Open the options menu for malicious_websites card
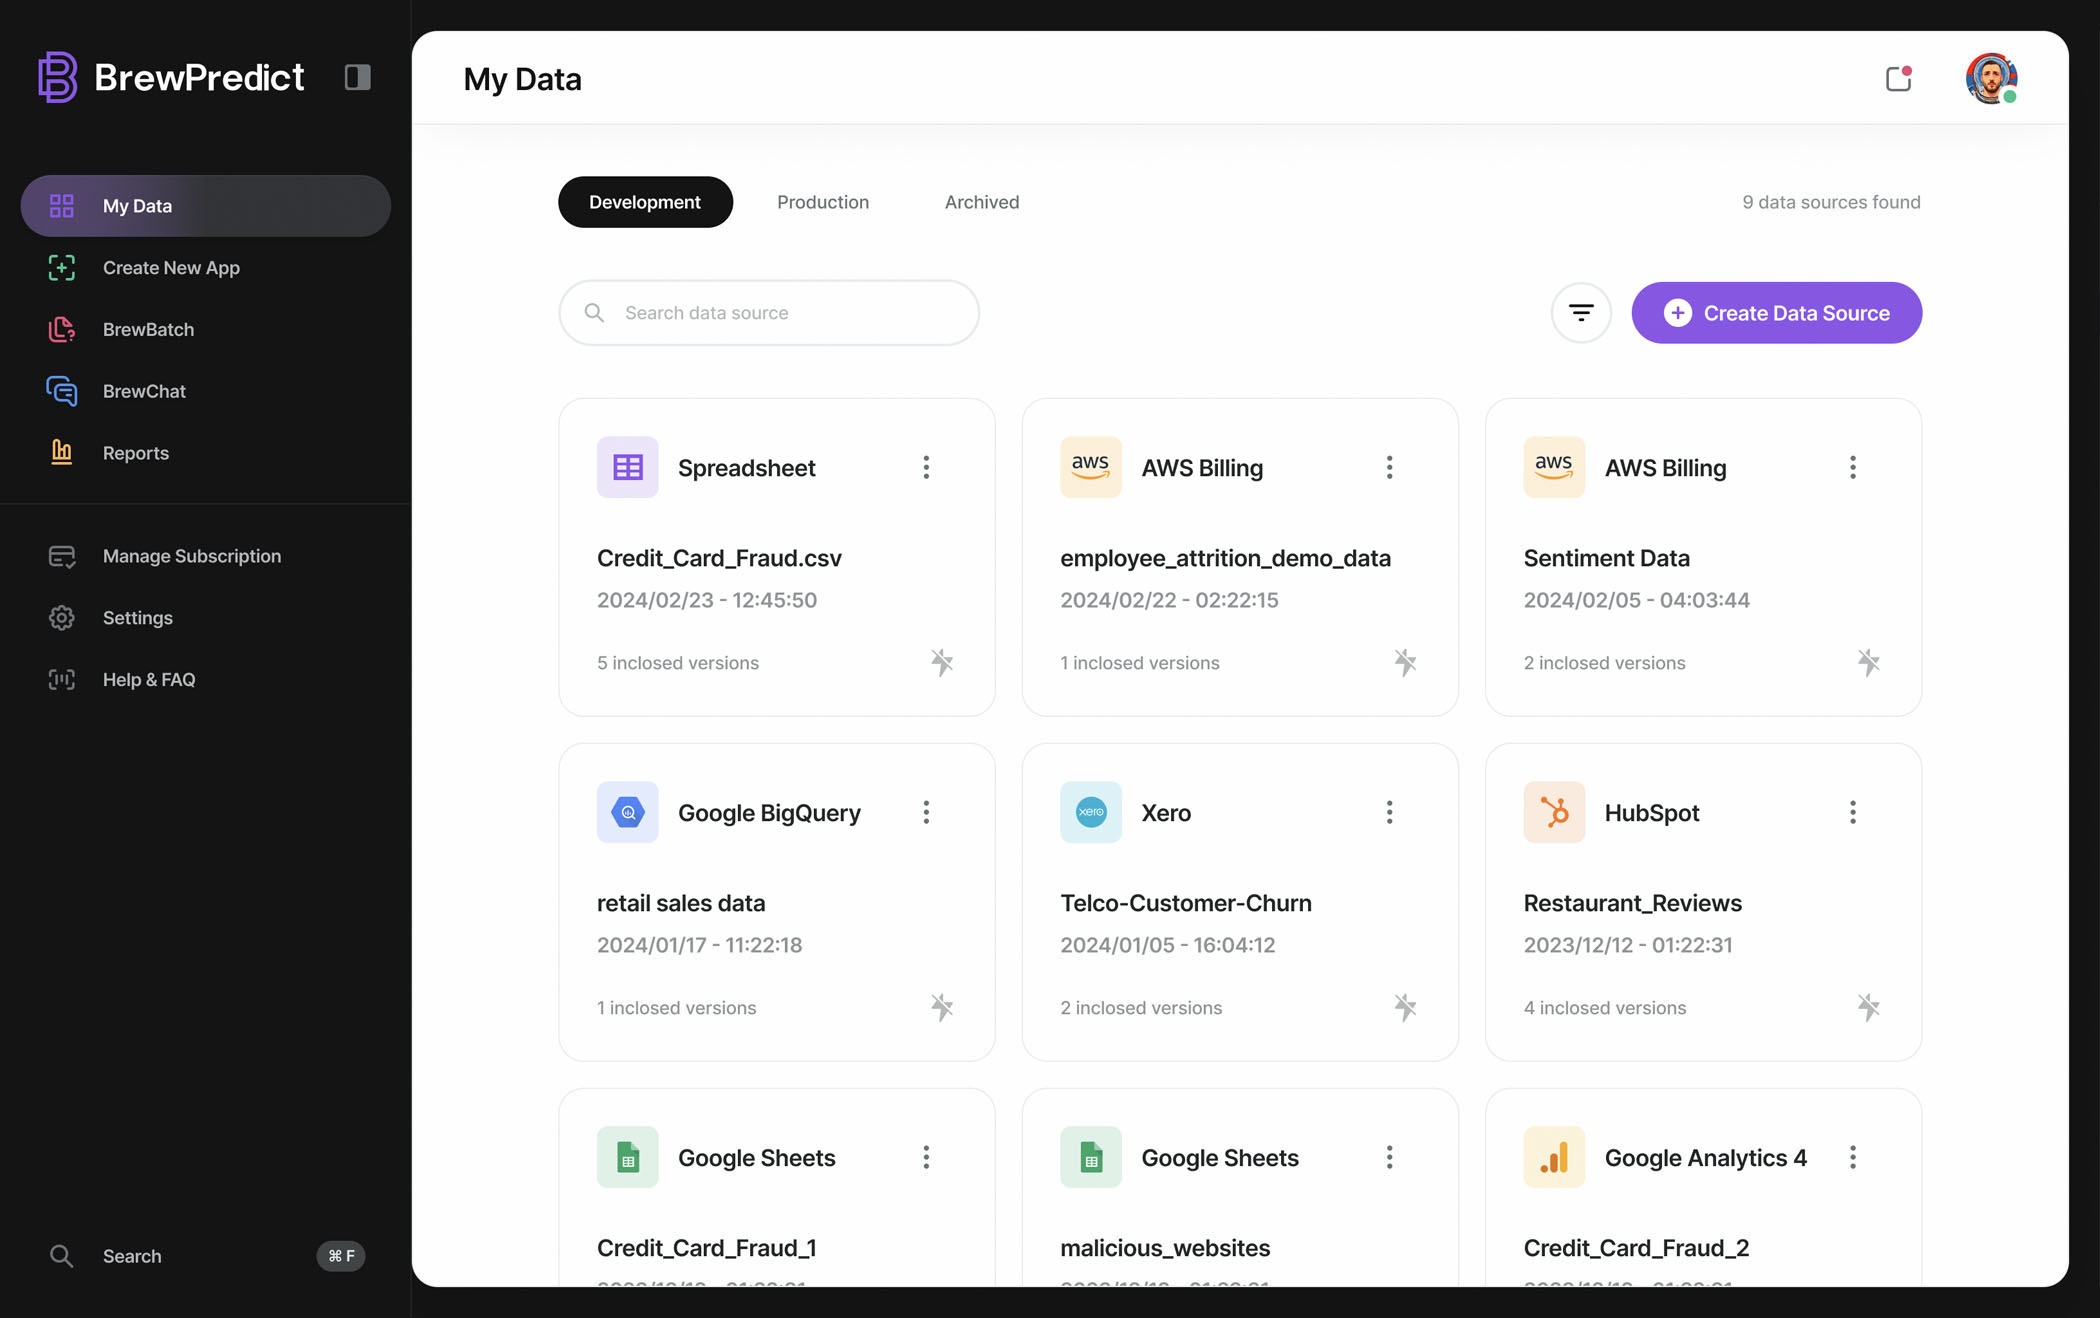Viewport: 2100px width, 1318px height. point(1389,1157)
